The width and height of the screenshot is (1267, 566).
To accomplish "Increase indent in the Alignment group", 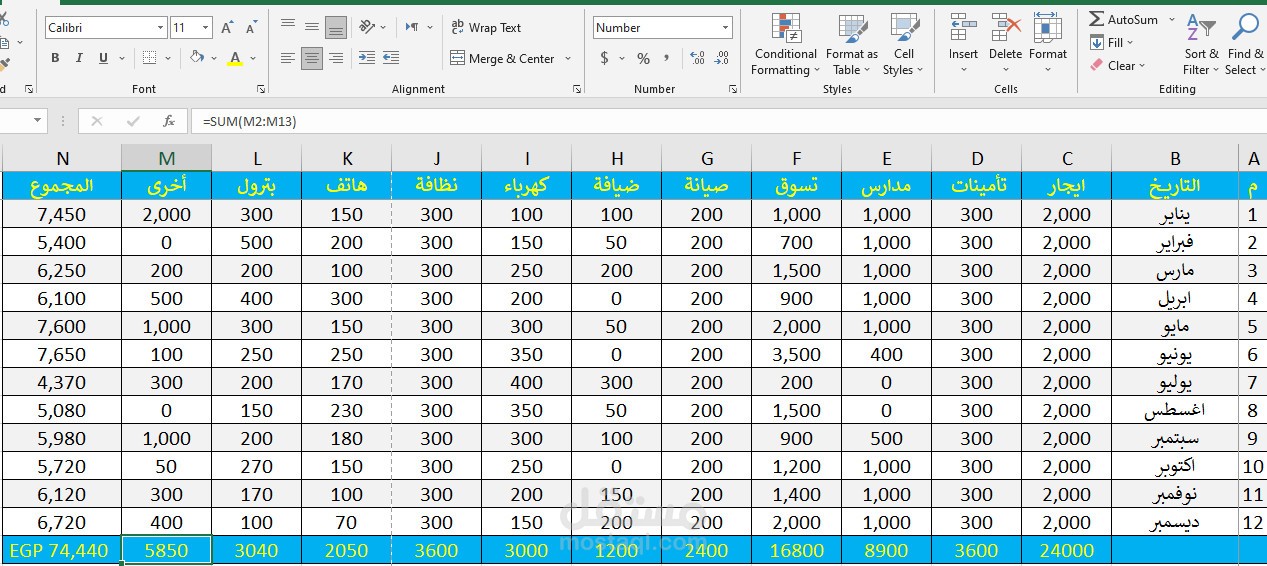I will tap(391, 59).
